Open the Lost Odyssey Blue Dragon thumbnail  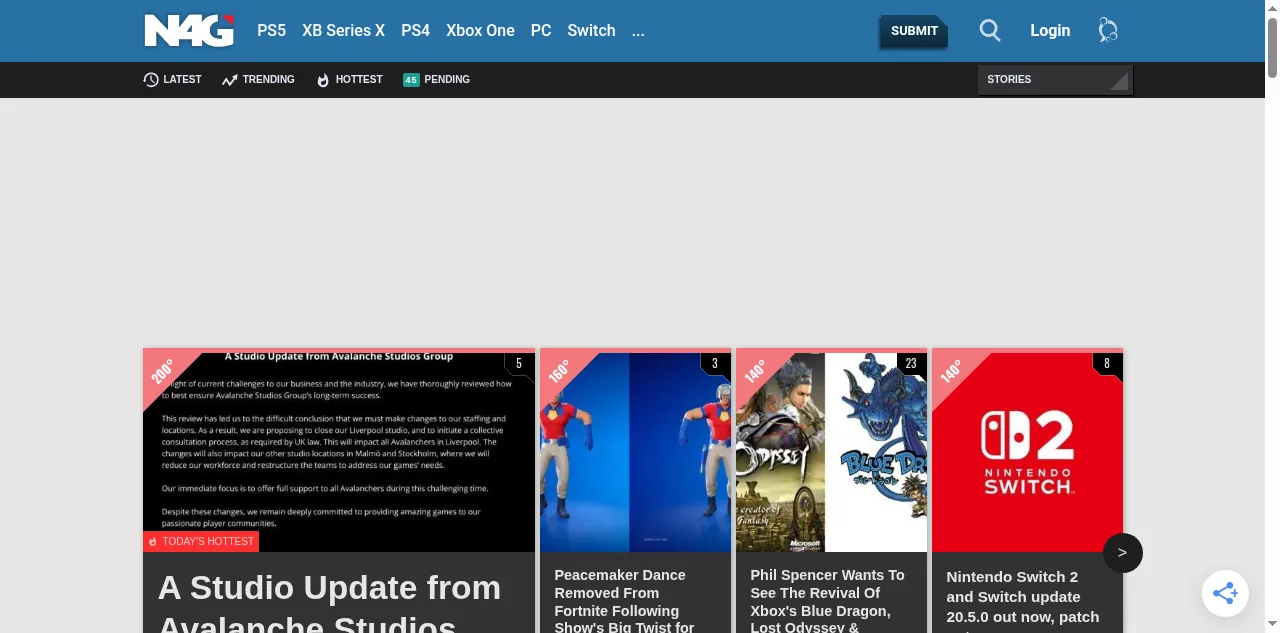click(831, 450)
